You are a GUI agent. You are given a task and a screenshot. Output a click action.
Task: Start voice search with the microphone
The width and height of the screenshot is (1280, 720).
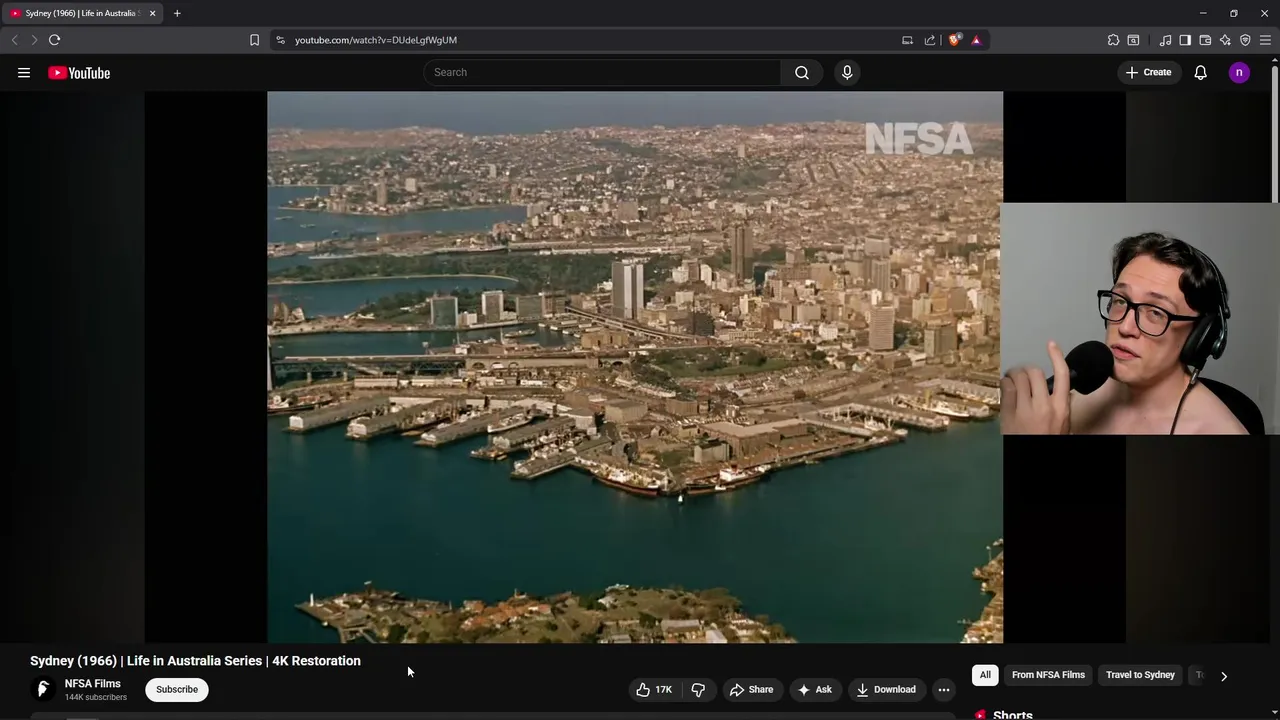847,72
